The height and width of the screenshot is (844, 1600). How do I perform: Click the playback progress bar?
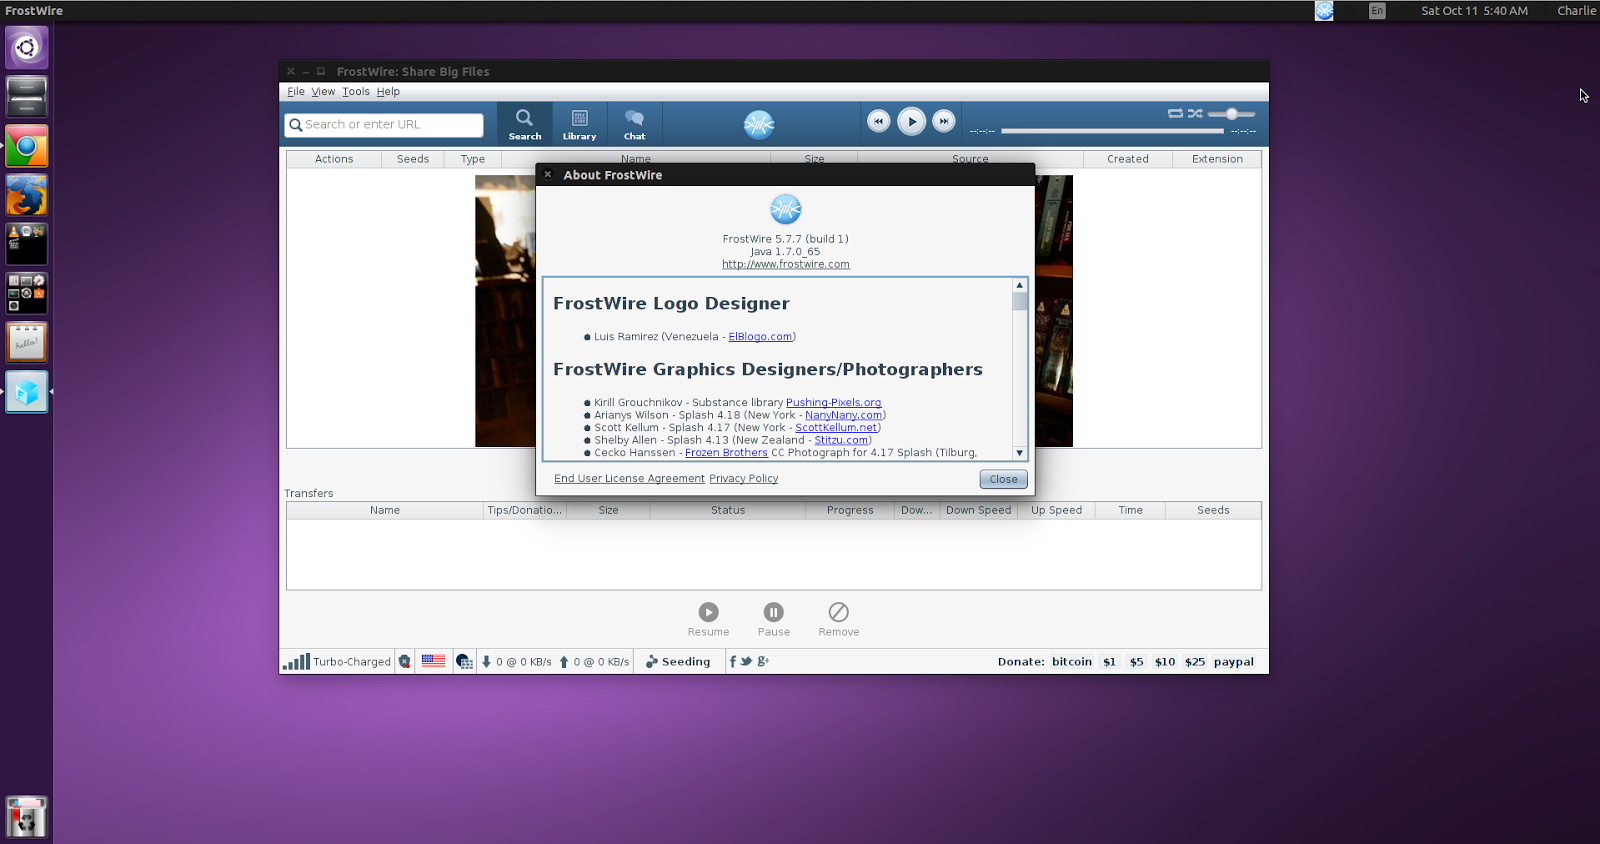click(x=1112, y=131)
